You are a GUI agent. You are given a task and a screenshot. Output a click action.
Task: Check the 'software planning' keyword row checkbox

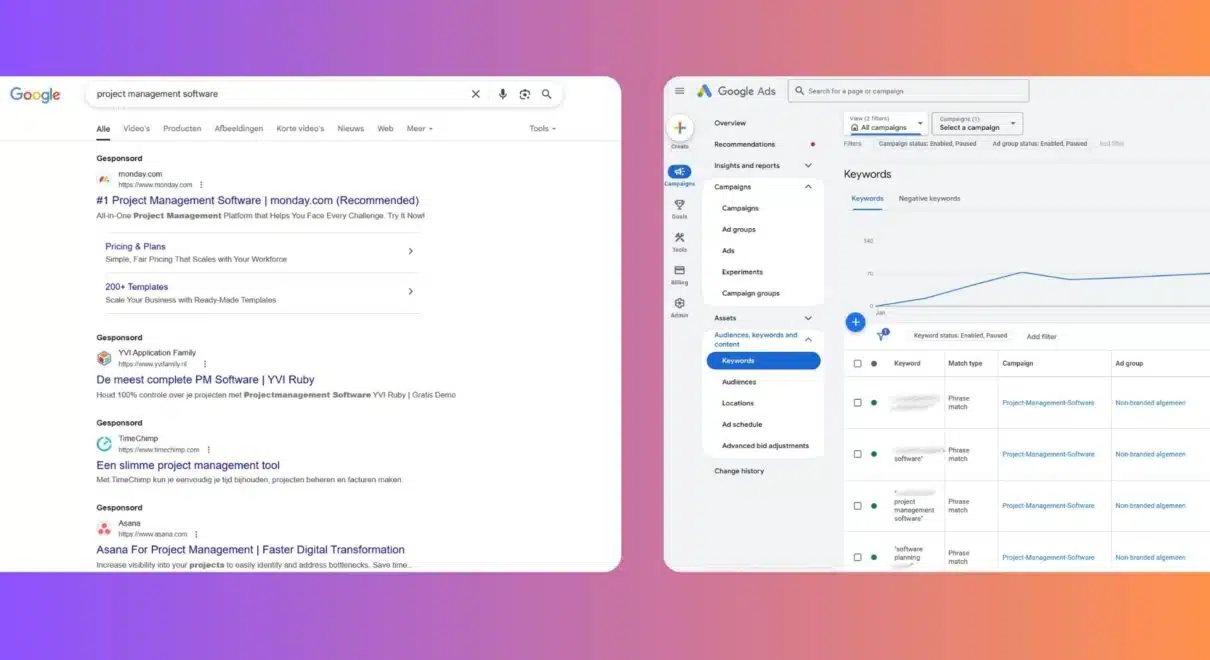tap(857, 557)
